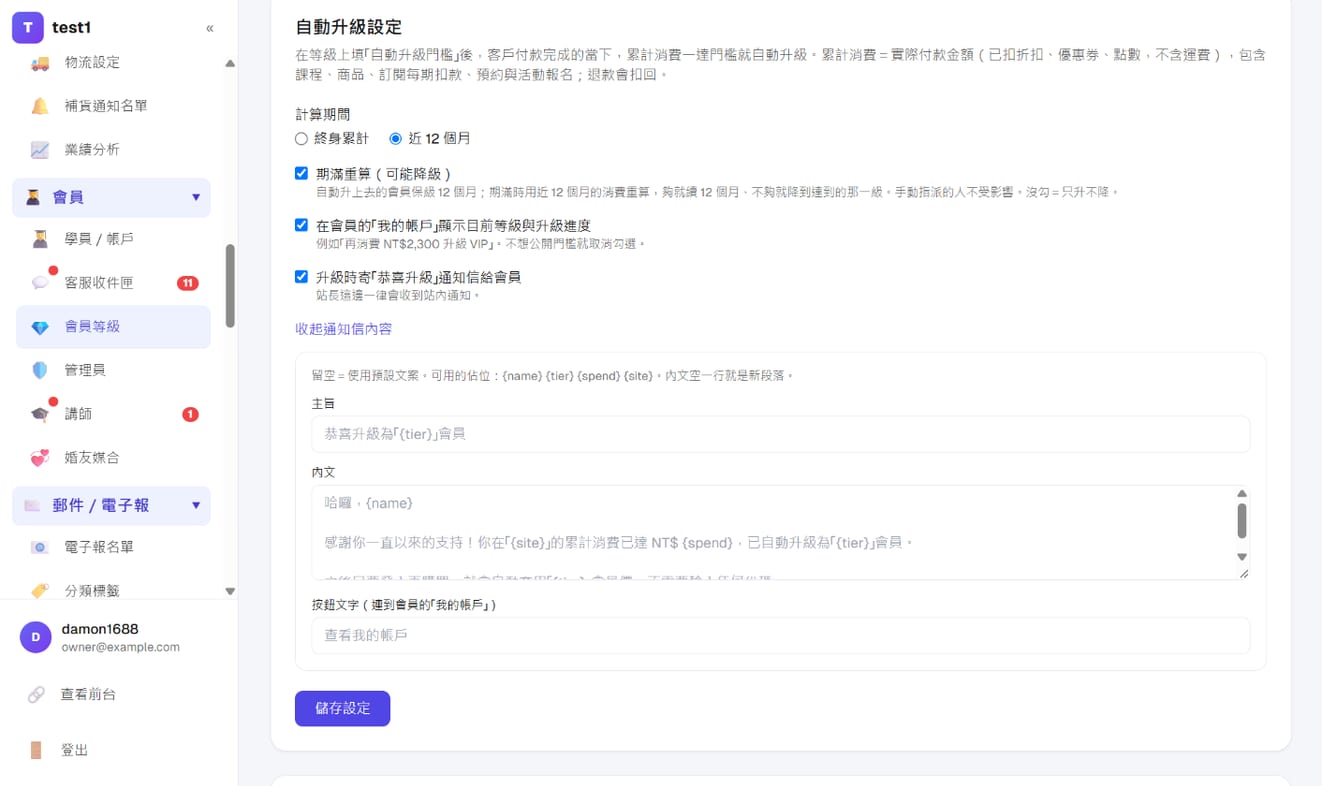Click the chain link icon for 查看前台
1322x786 pixels.
(x=36, y=694)
